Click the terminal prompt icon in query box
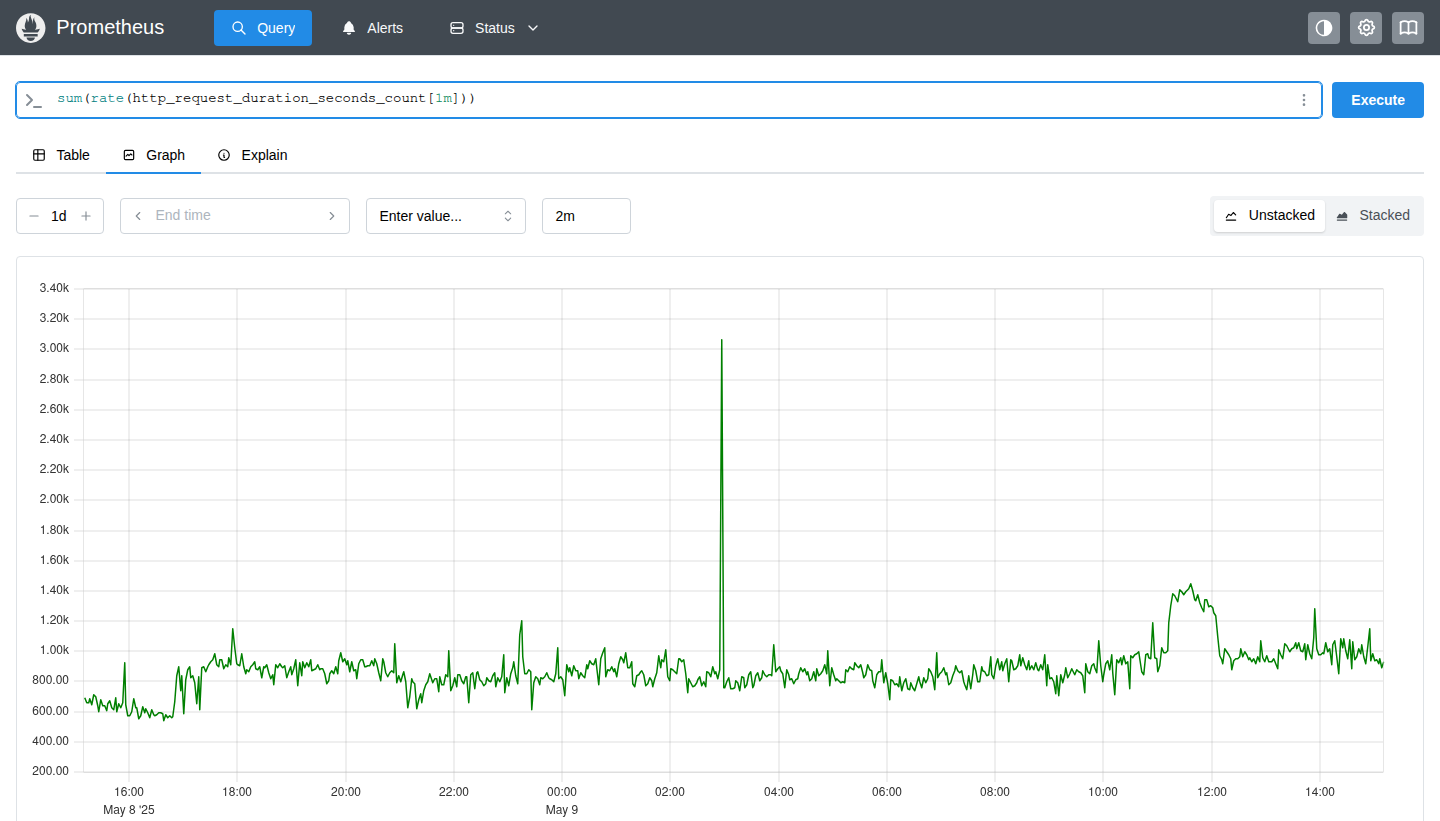Screen dimensions: 1440x821 coord(33,100)
